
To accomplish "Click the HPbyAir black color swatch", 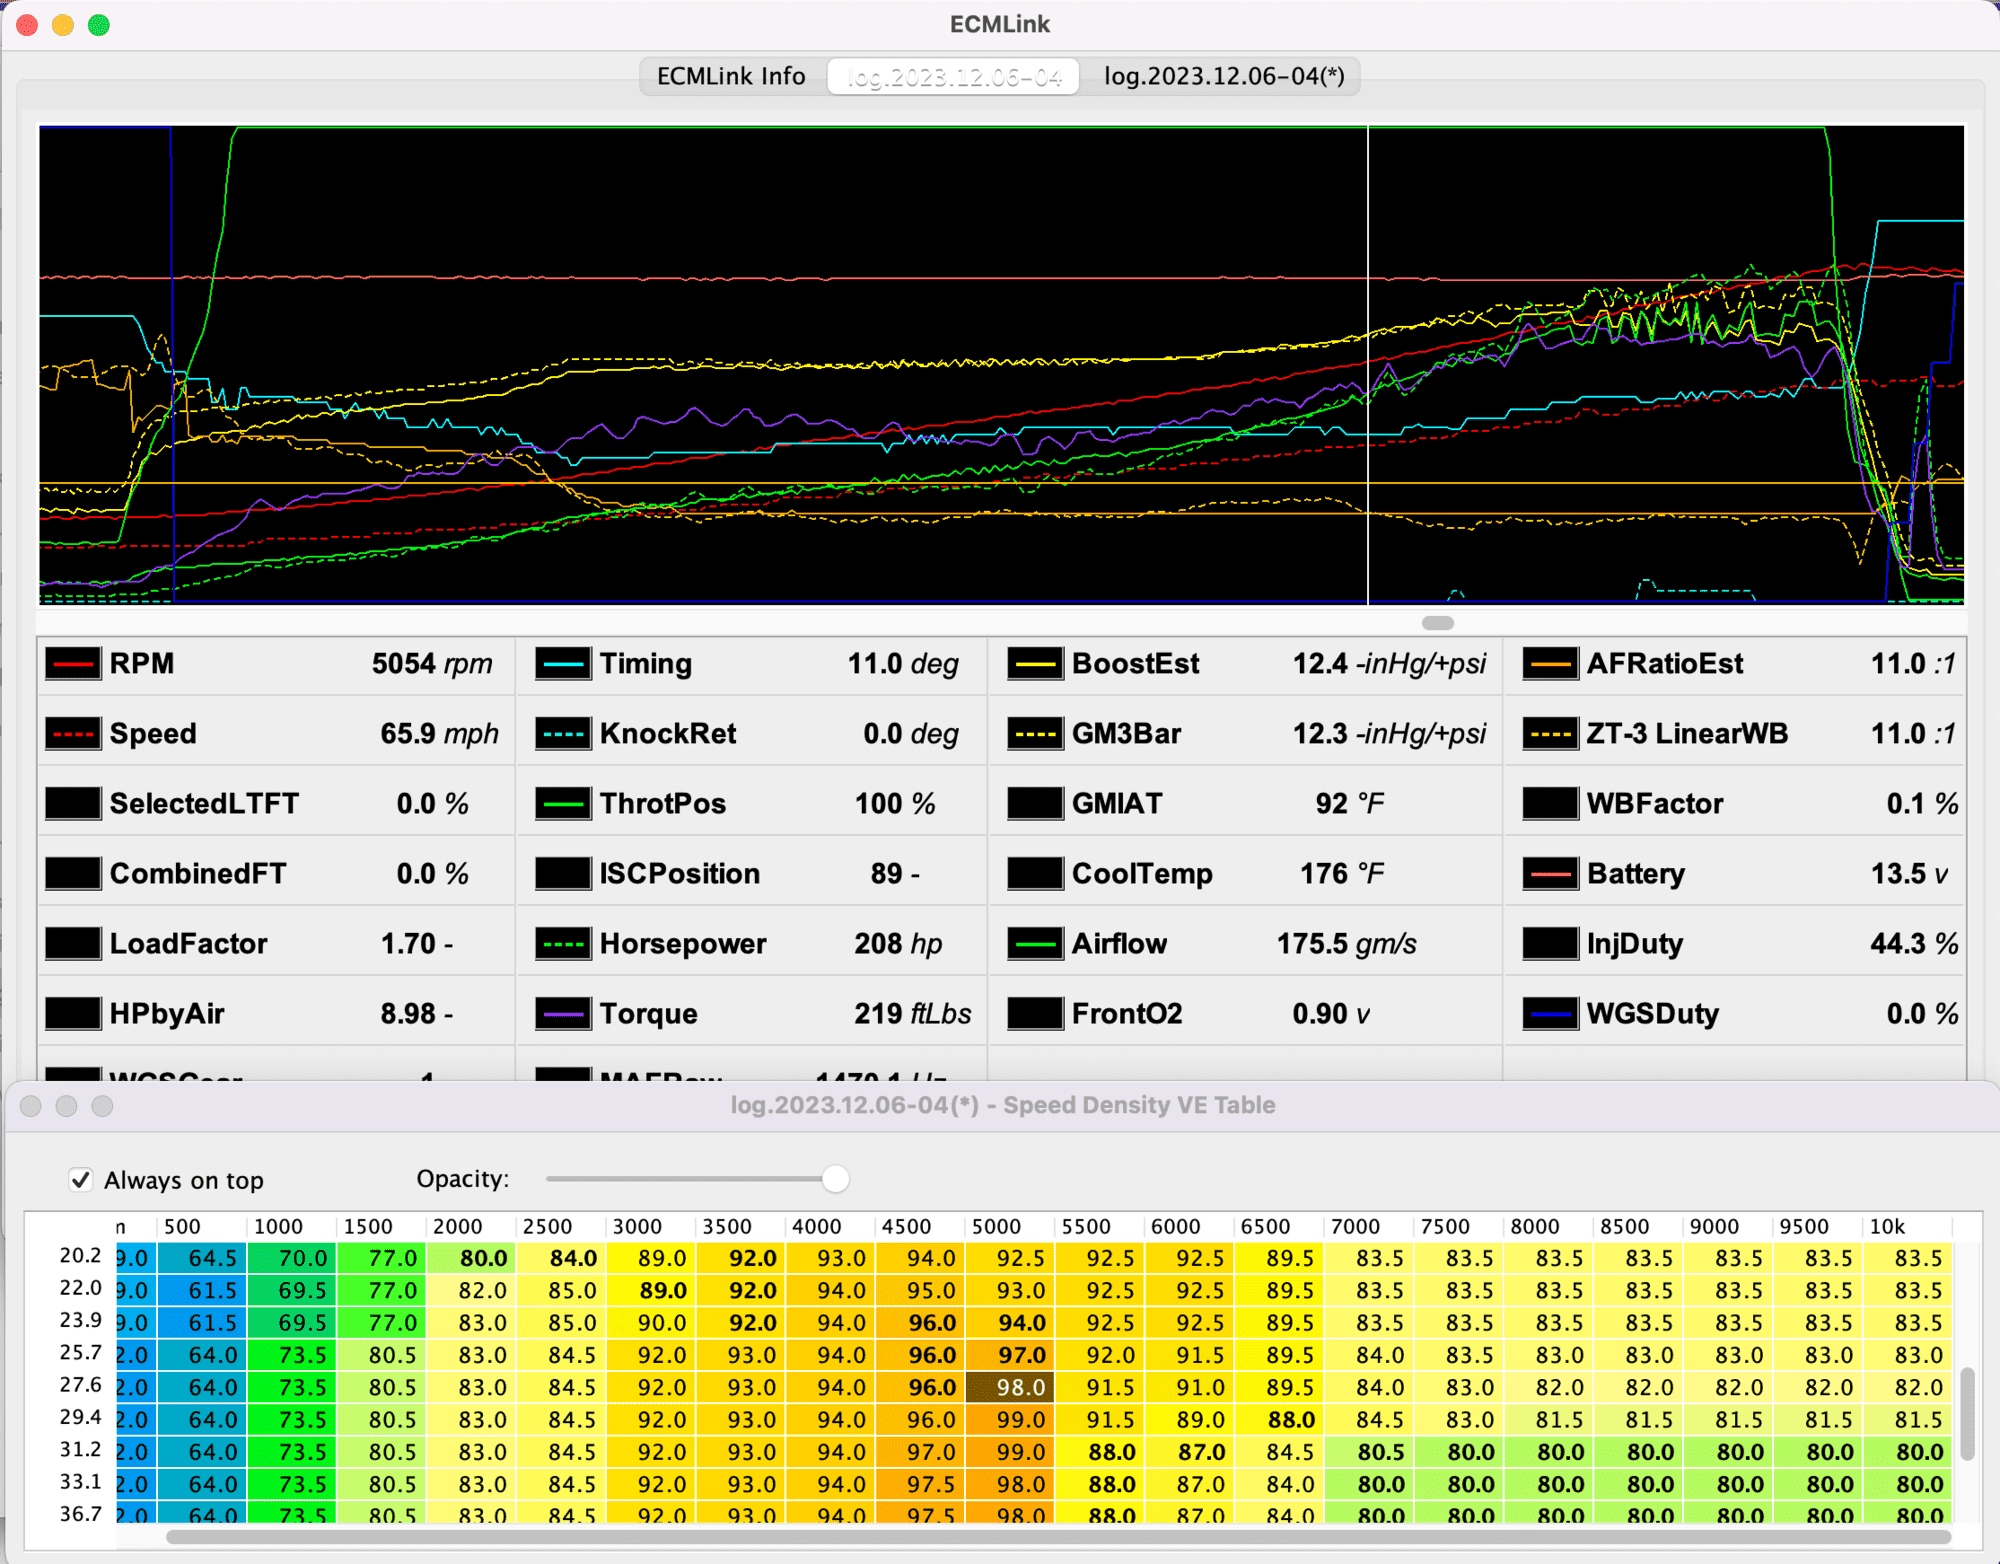I will pyautogui.click(x=73, y=1014).
